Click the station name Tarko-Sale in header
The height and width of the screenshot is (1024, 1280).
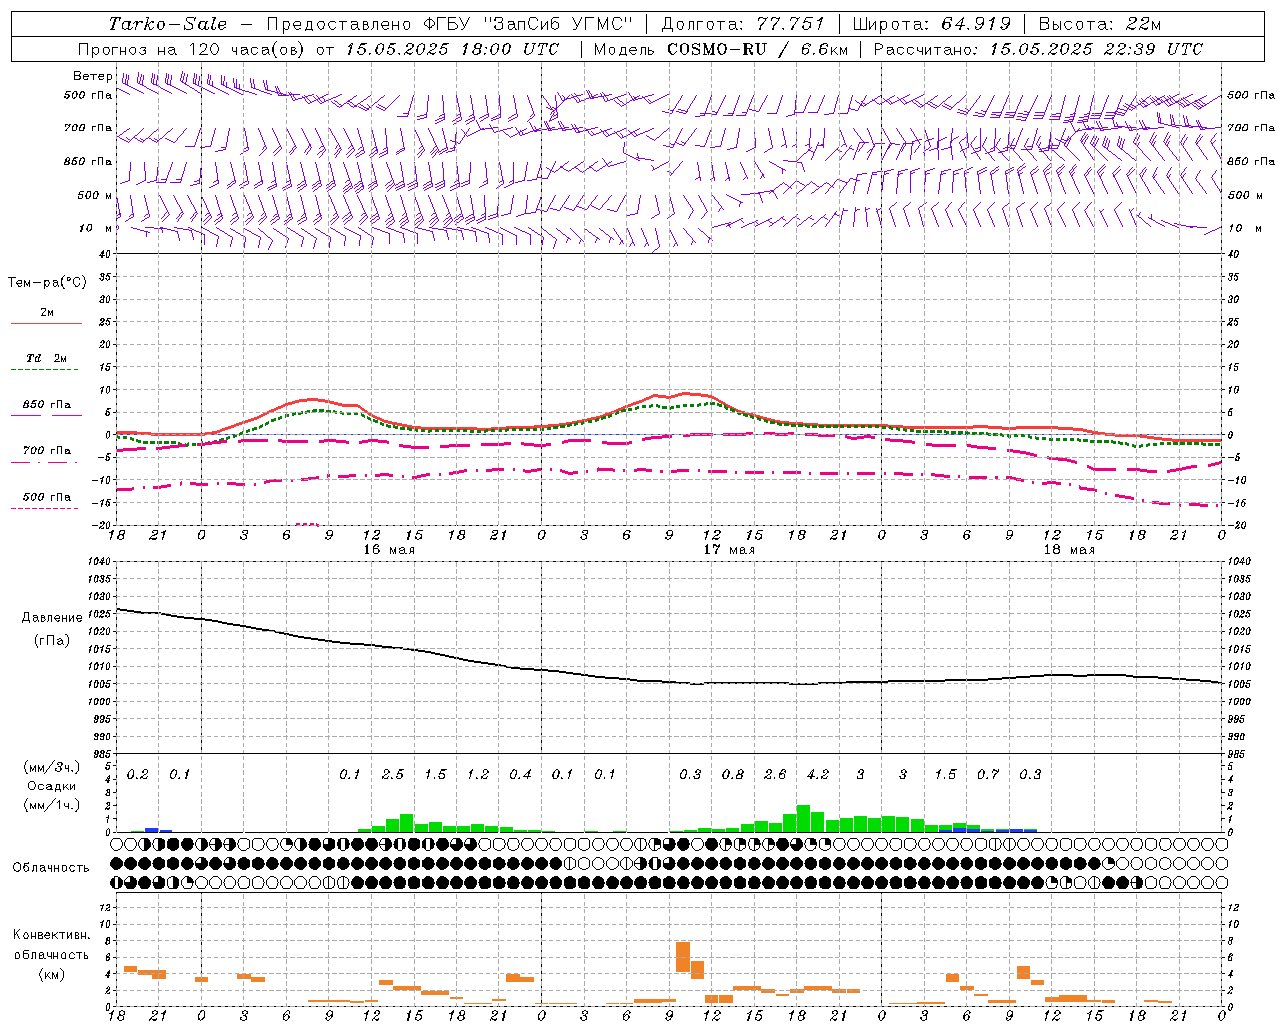(x=168, y=24)
